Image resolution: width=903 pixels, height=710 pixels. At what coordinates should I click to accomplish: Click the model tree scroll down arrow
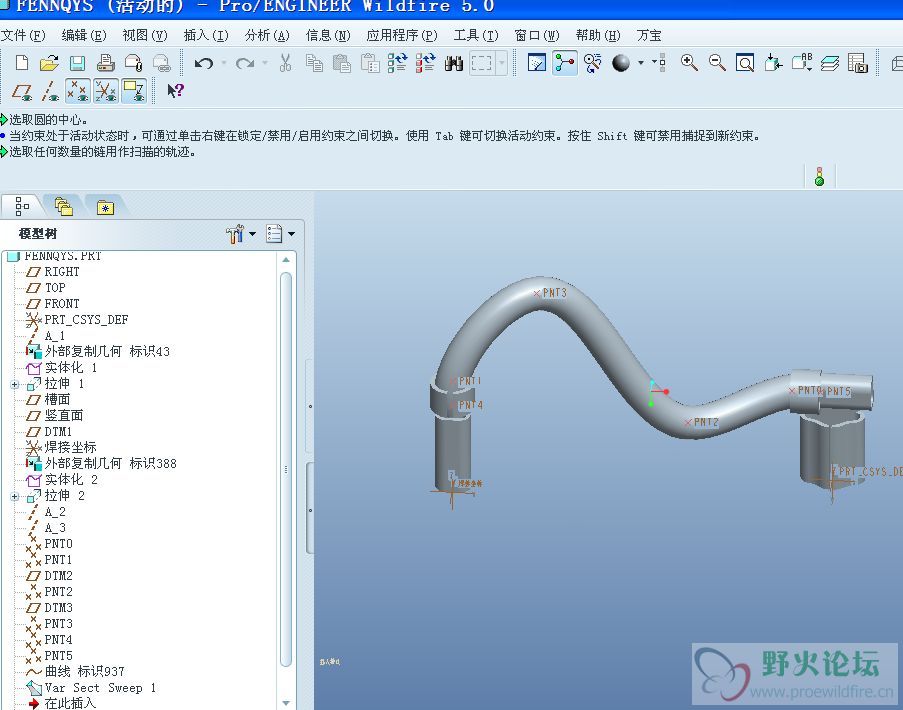[286, 703]
